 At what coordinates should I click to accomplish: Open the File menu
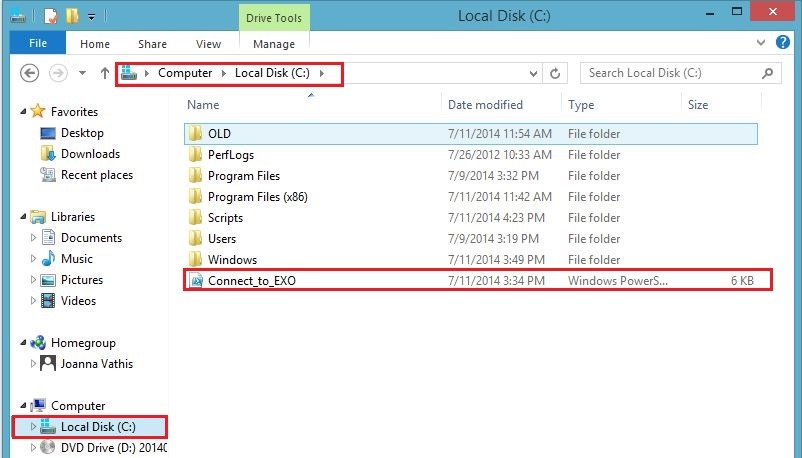[x=38, y=44]
